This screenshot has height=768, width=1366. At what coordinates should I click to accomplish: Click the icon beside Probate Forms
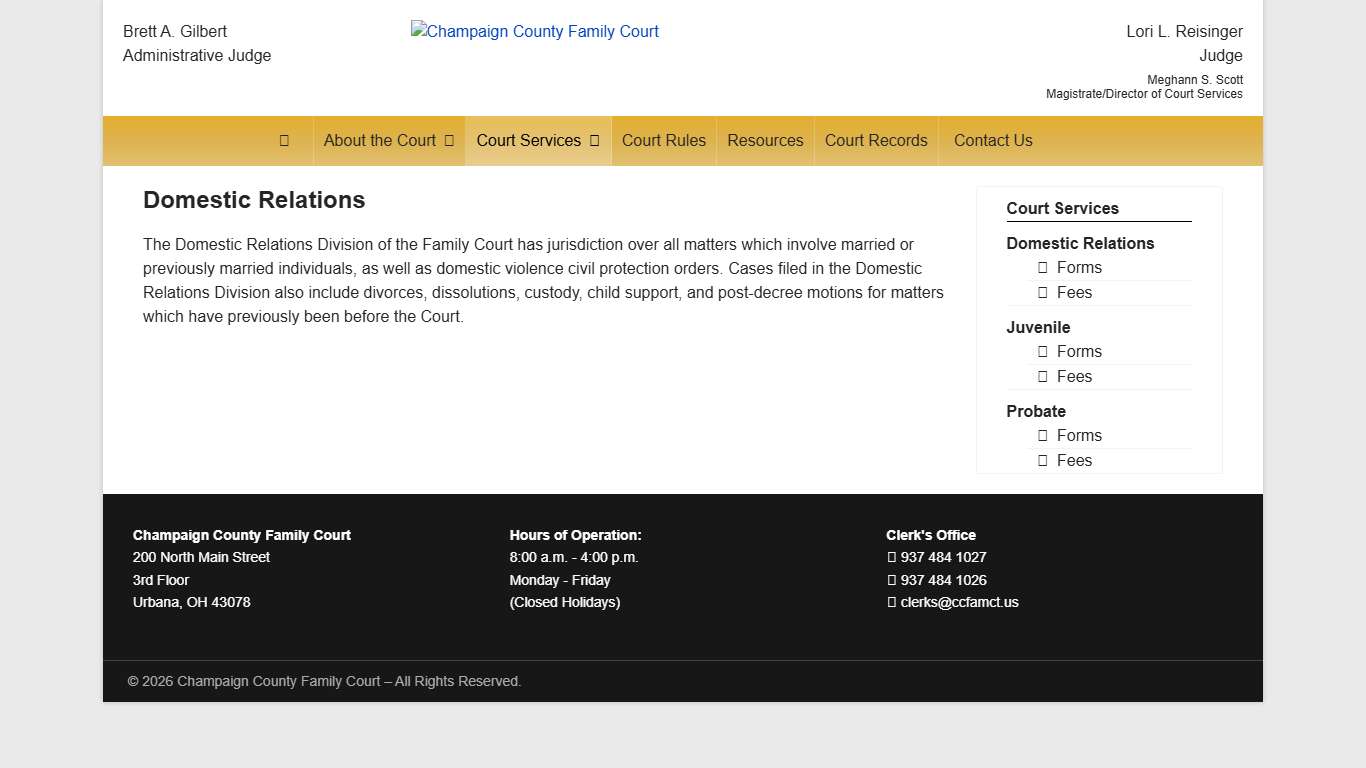click(1042, 436)
